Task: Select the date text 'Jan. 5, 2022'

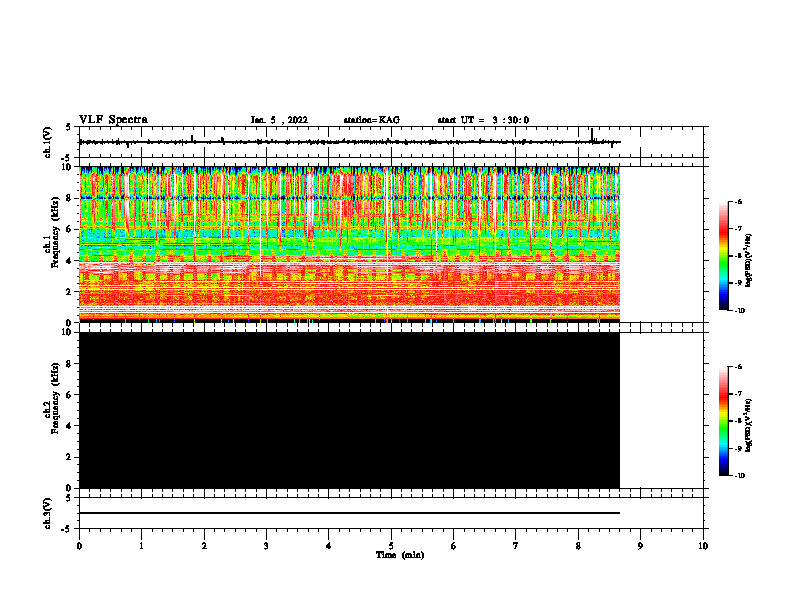Action: point(279,120)
